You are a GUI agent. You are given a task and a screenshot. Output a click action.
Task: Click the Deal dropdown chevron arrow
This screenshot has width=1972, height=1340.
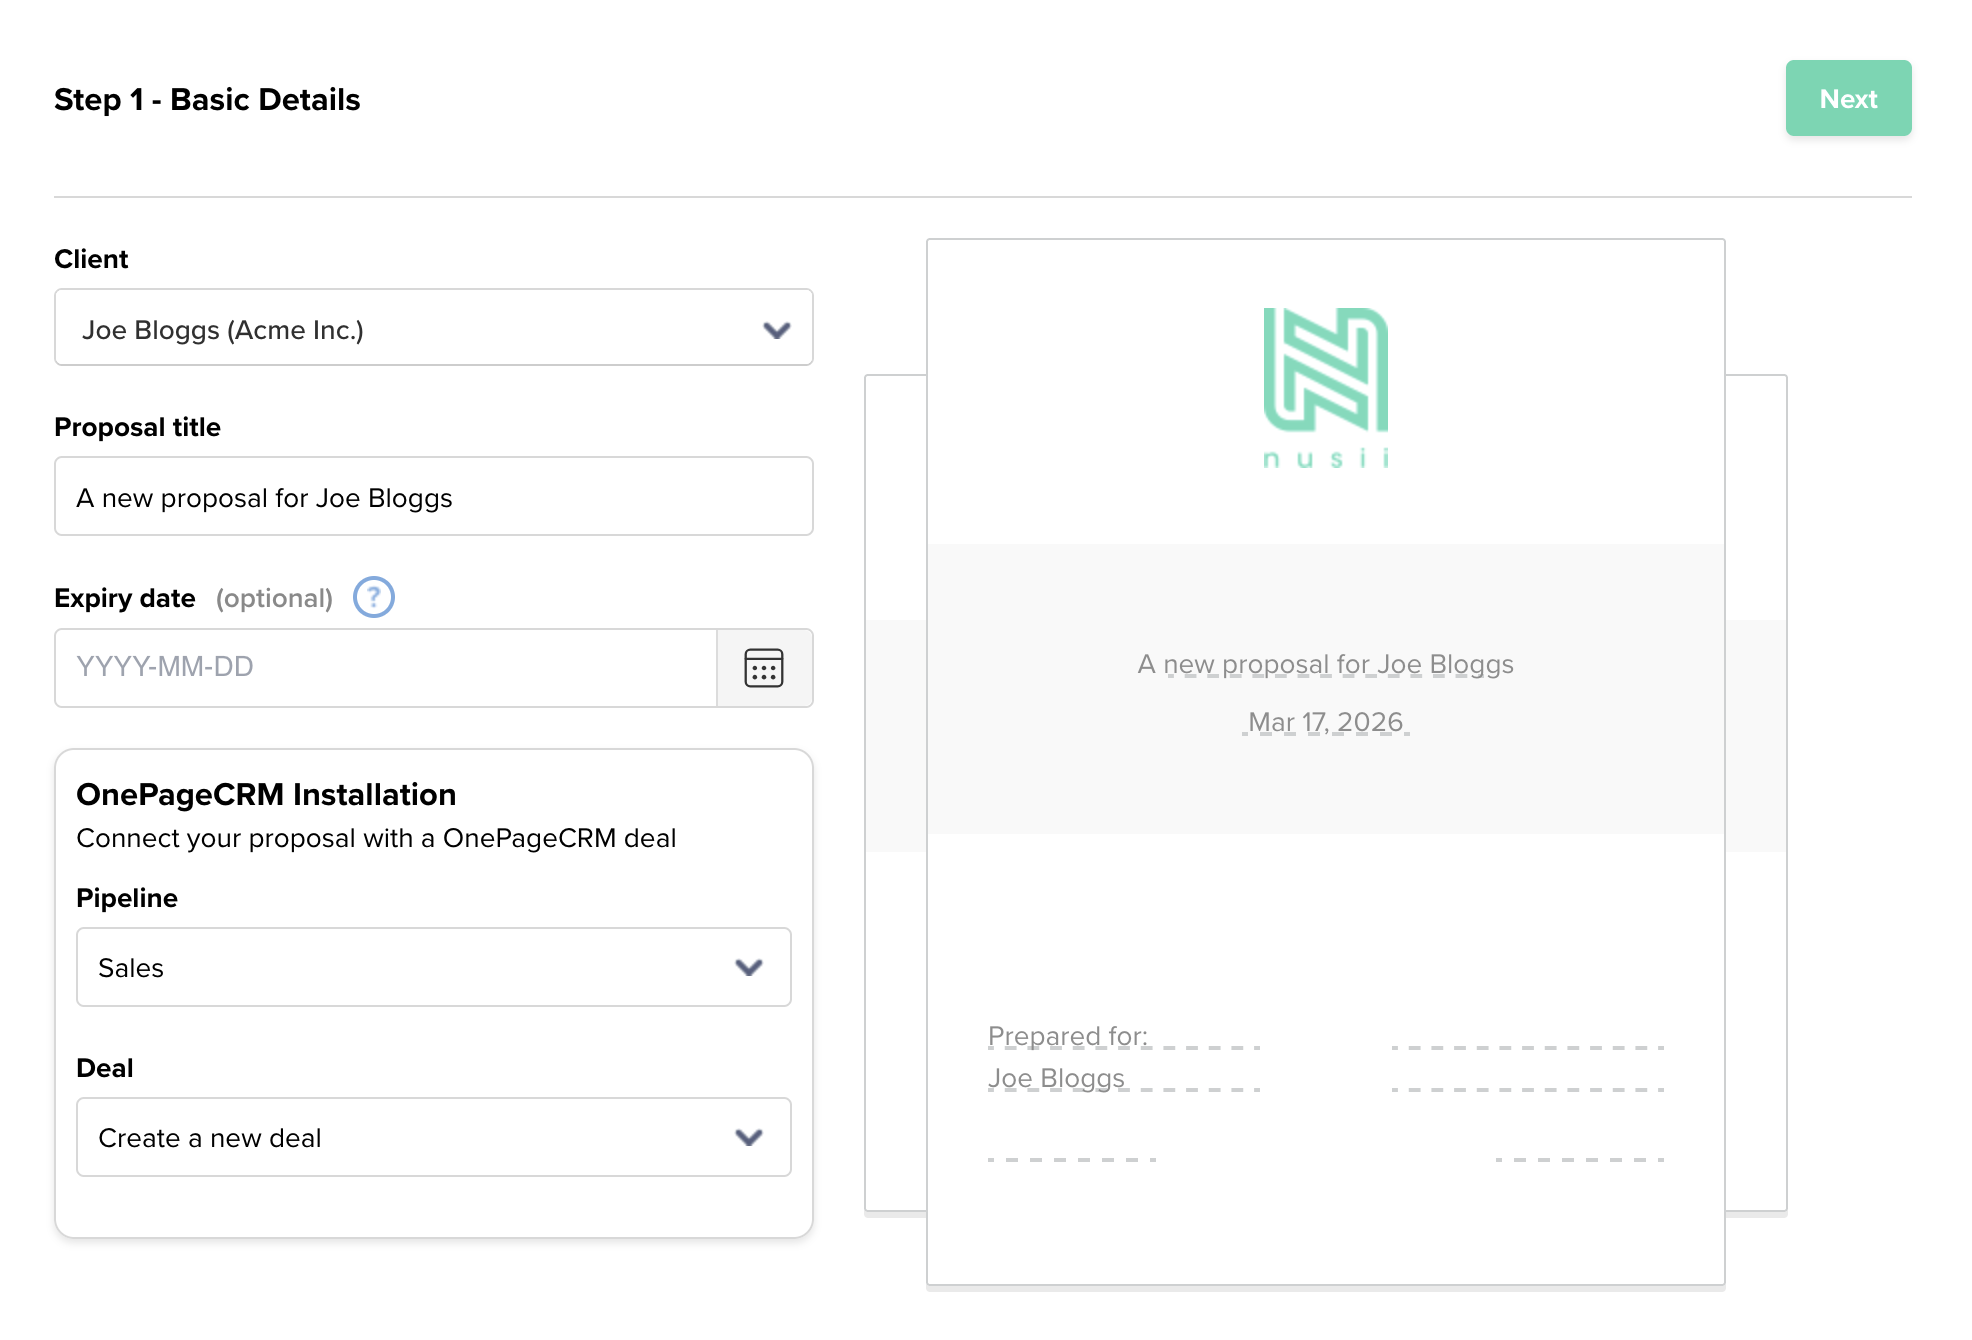coord(747,1137)
